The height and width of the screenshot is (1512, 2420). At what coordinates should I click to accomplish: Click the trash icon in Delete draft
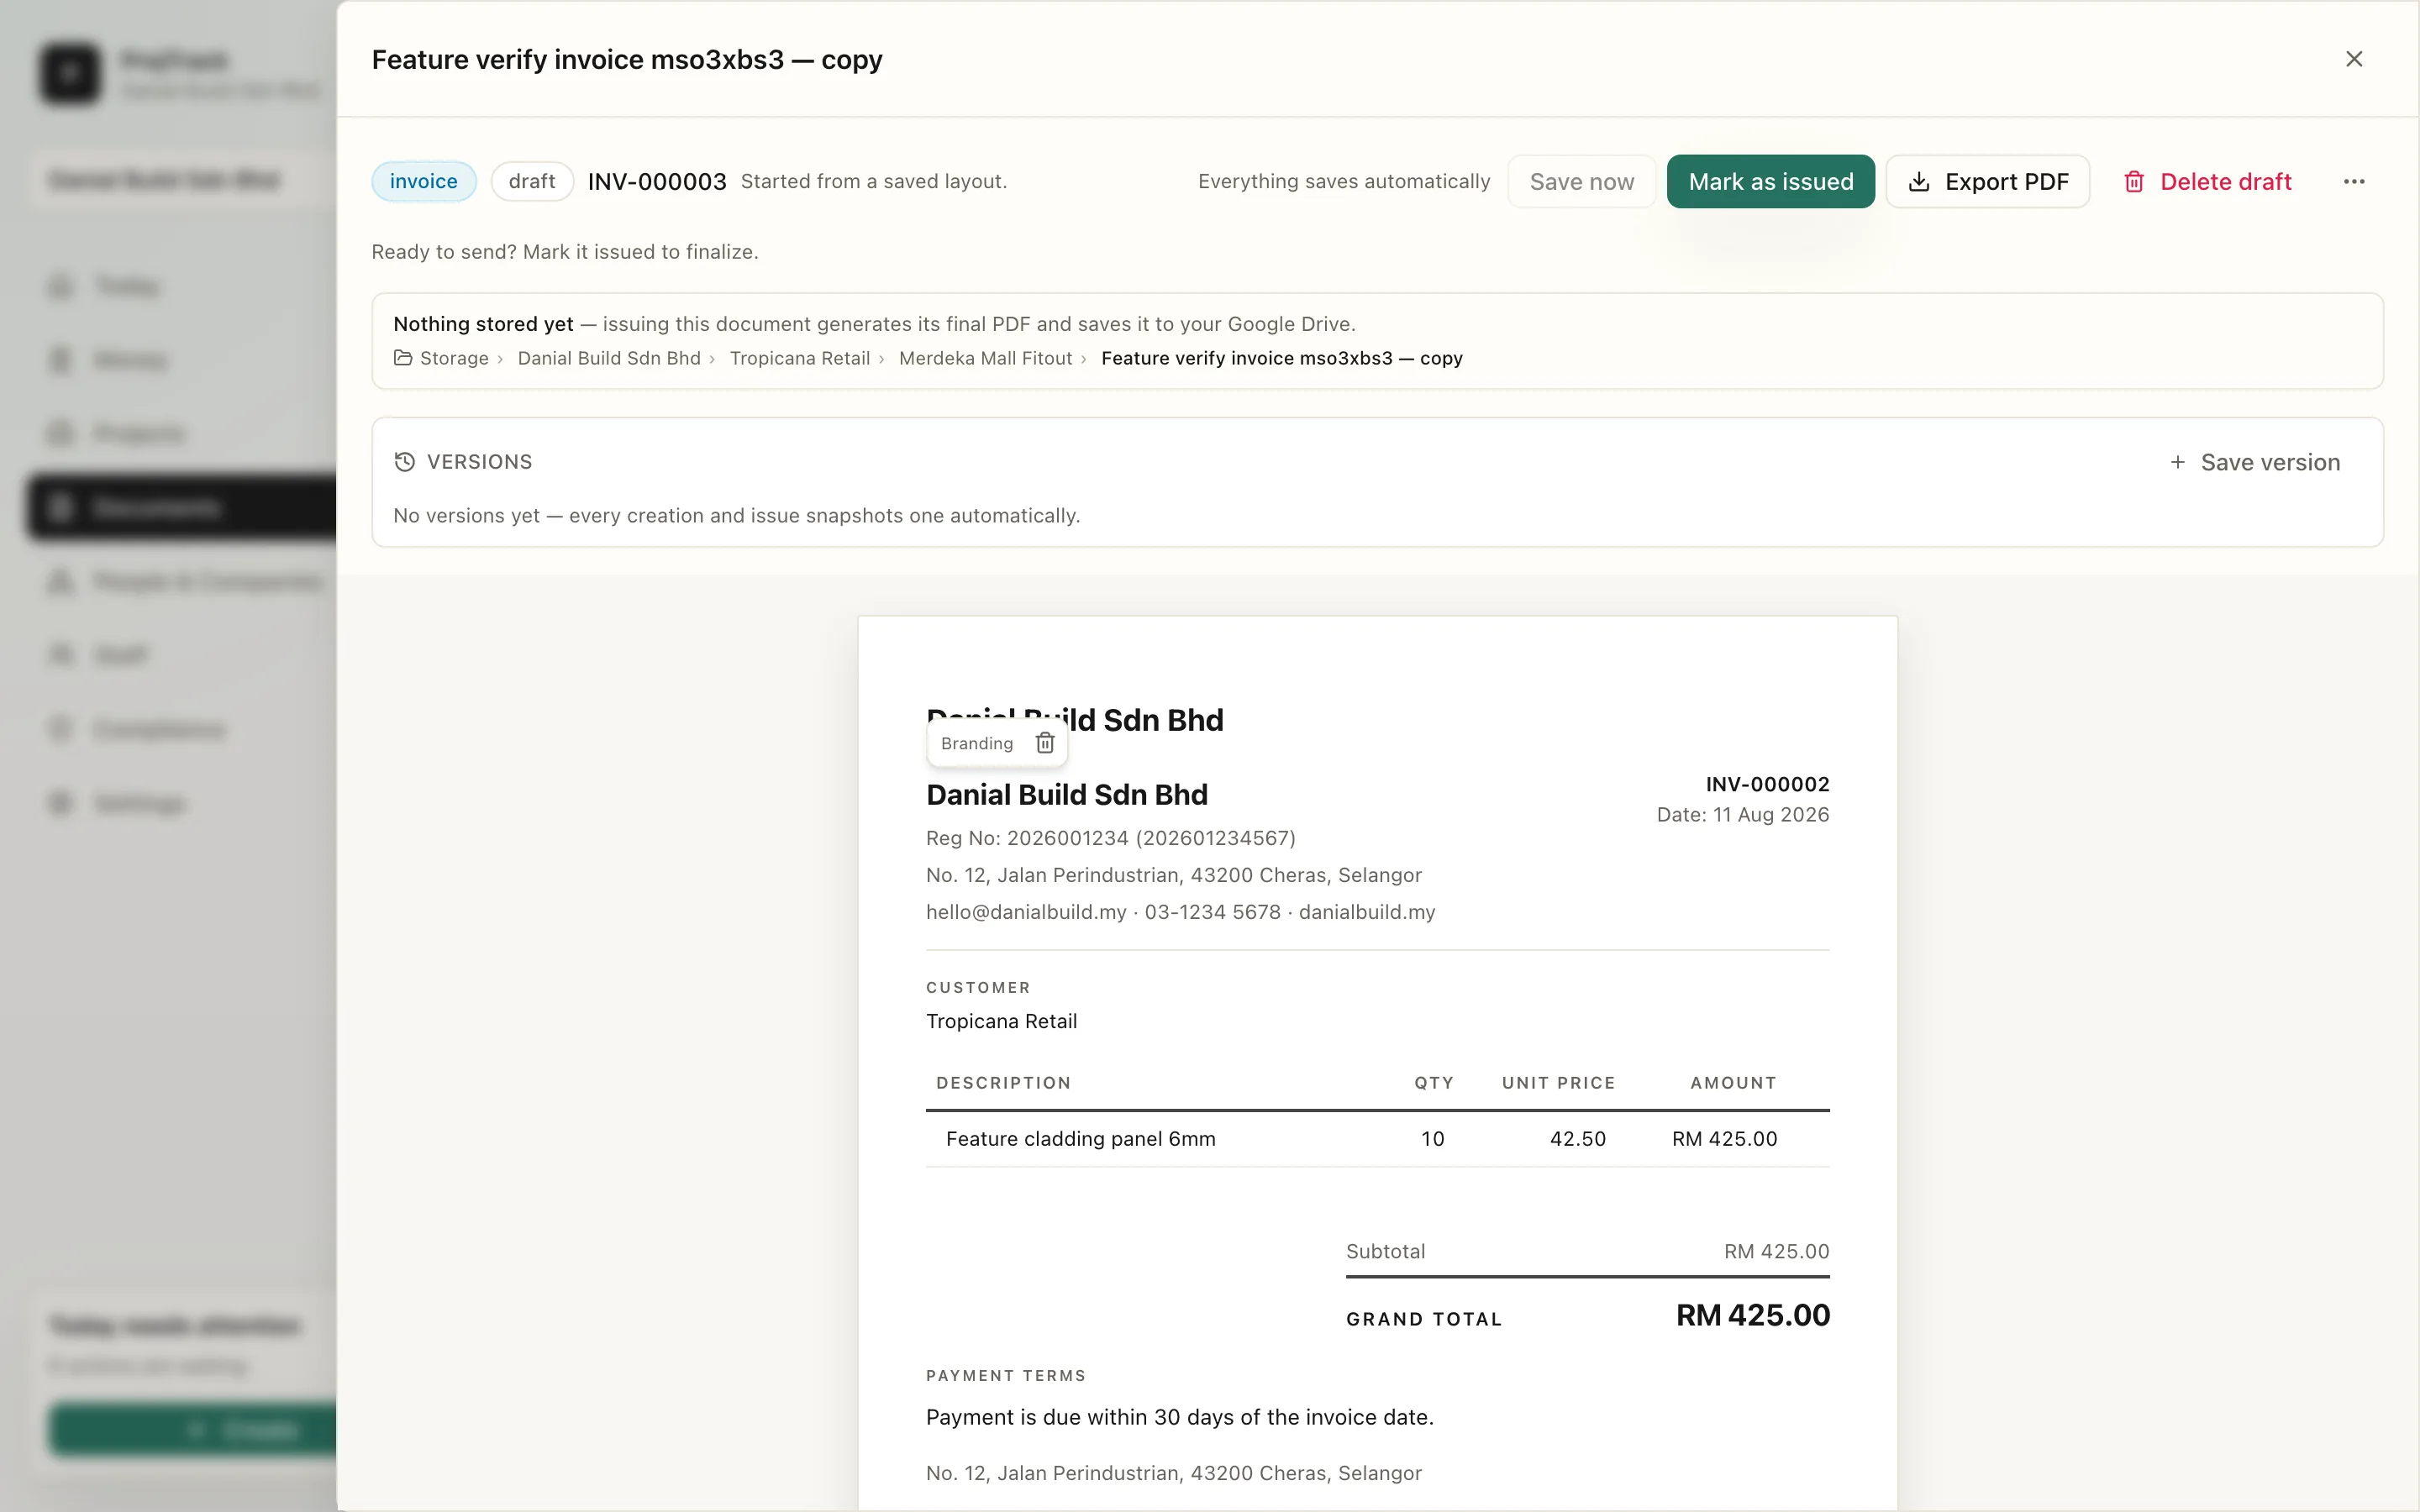coord(2134,181)
